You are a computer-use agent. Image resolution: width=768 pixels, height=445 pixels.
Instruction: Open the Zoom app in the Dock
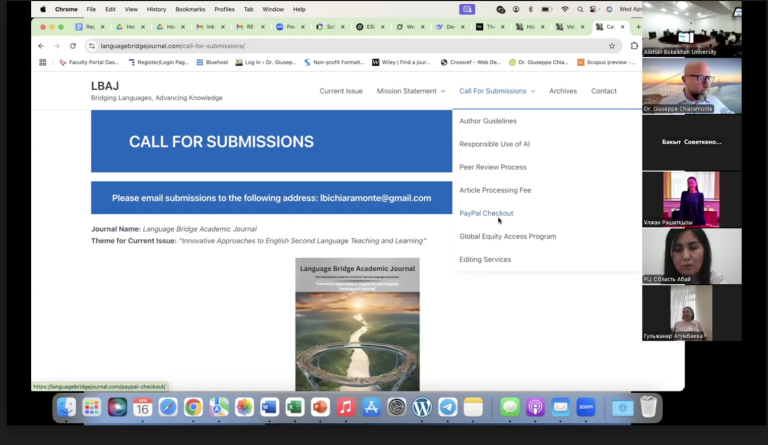point(586,407)
